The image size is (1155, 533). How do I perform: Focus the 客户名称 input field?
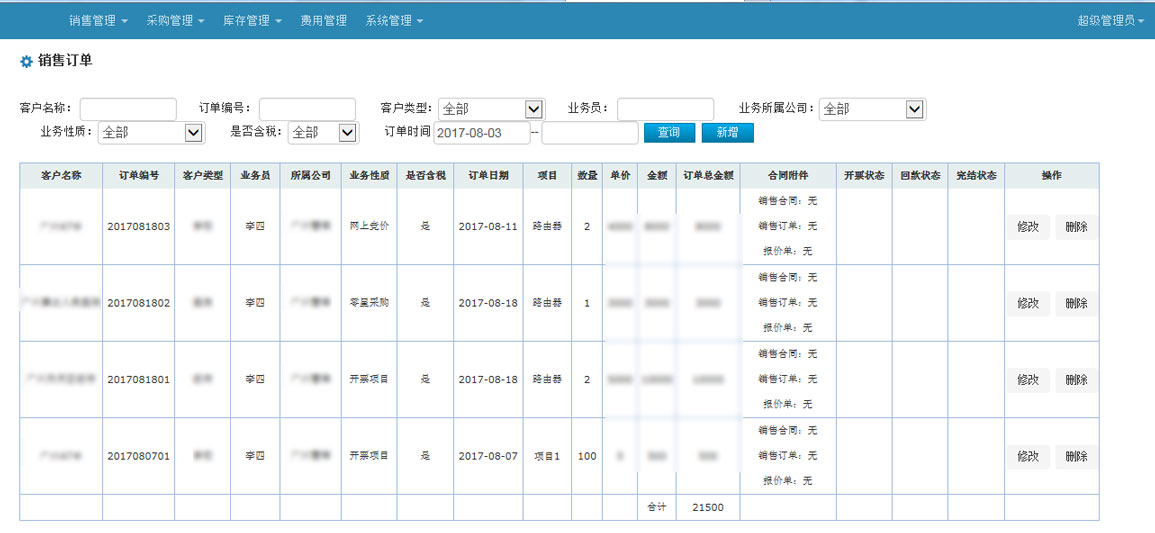128,109
